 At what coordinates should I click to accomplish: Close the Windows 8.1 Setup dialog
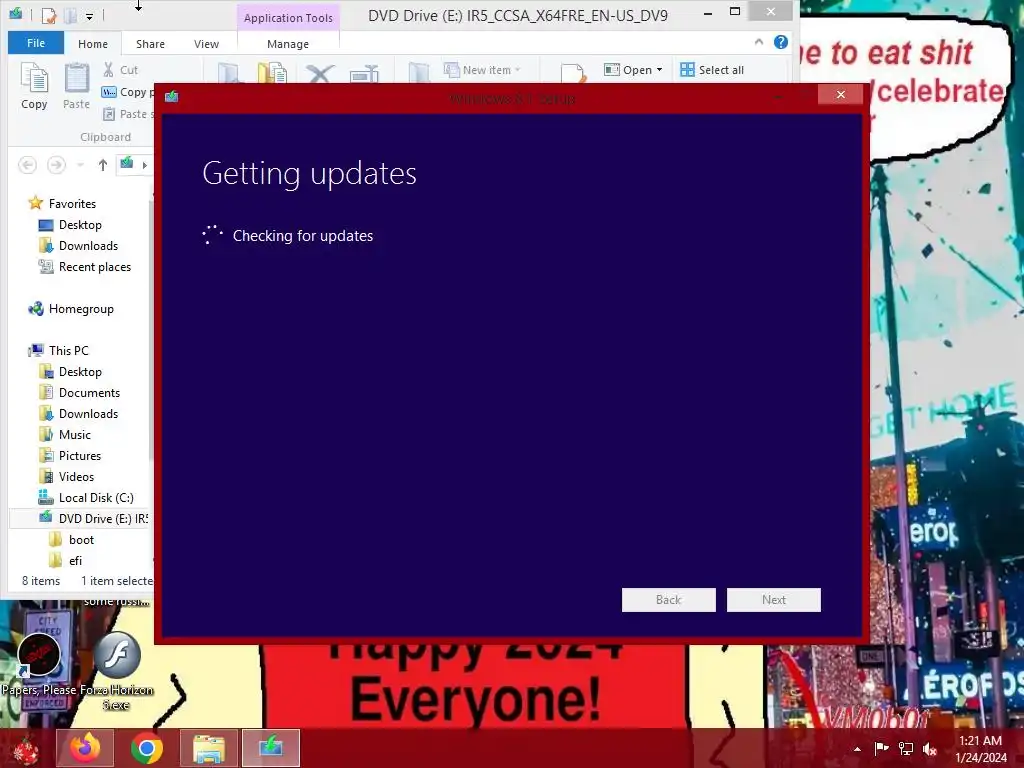pos(840,95)
